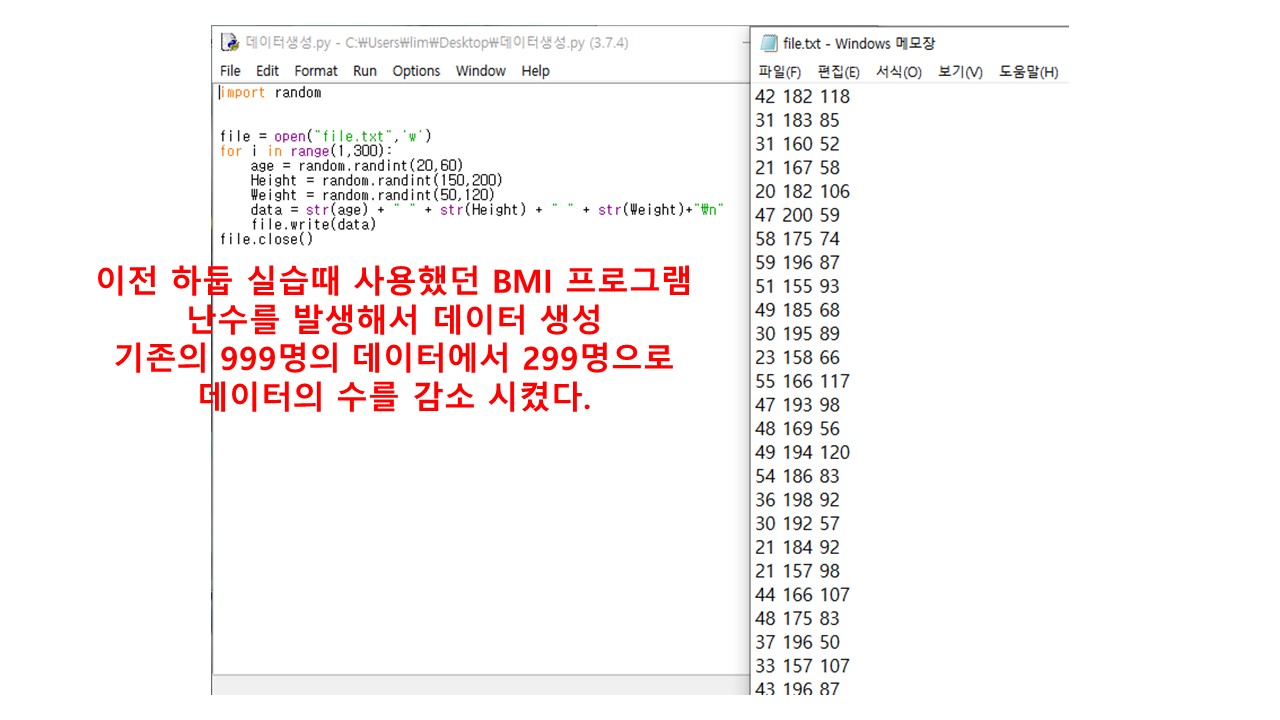Click Notepad row '37 196 50'

tap(797, 642)
